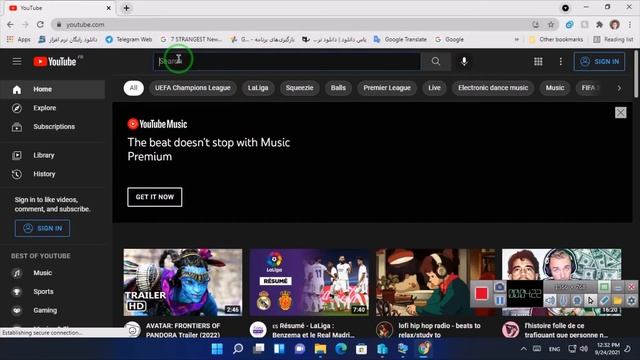Close the YouTube Music Premium banner

[620, 113]
